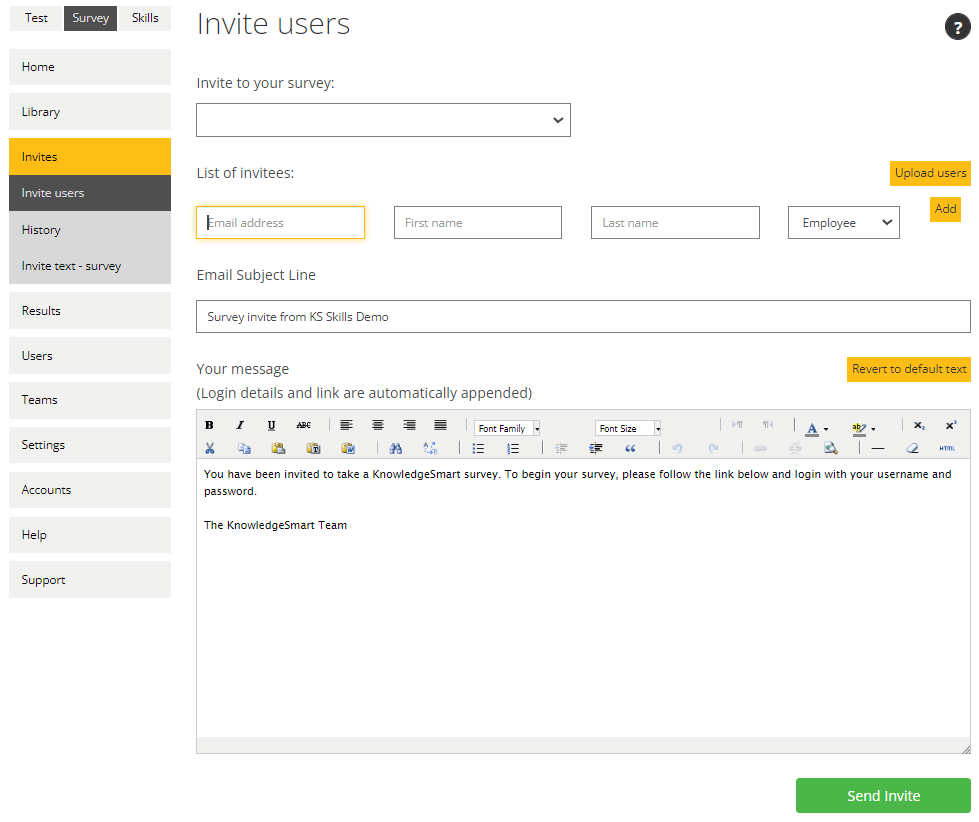Image resolution: width=979 pixels, height=822 pixels.
Task: Open Users in the sidebar
Action: (90, 356)
